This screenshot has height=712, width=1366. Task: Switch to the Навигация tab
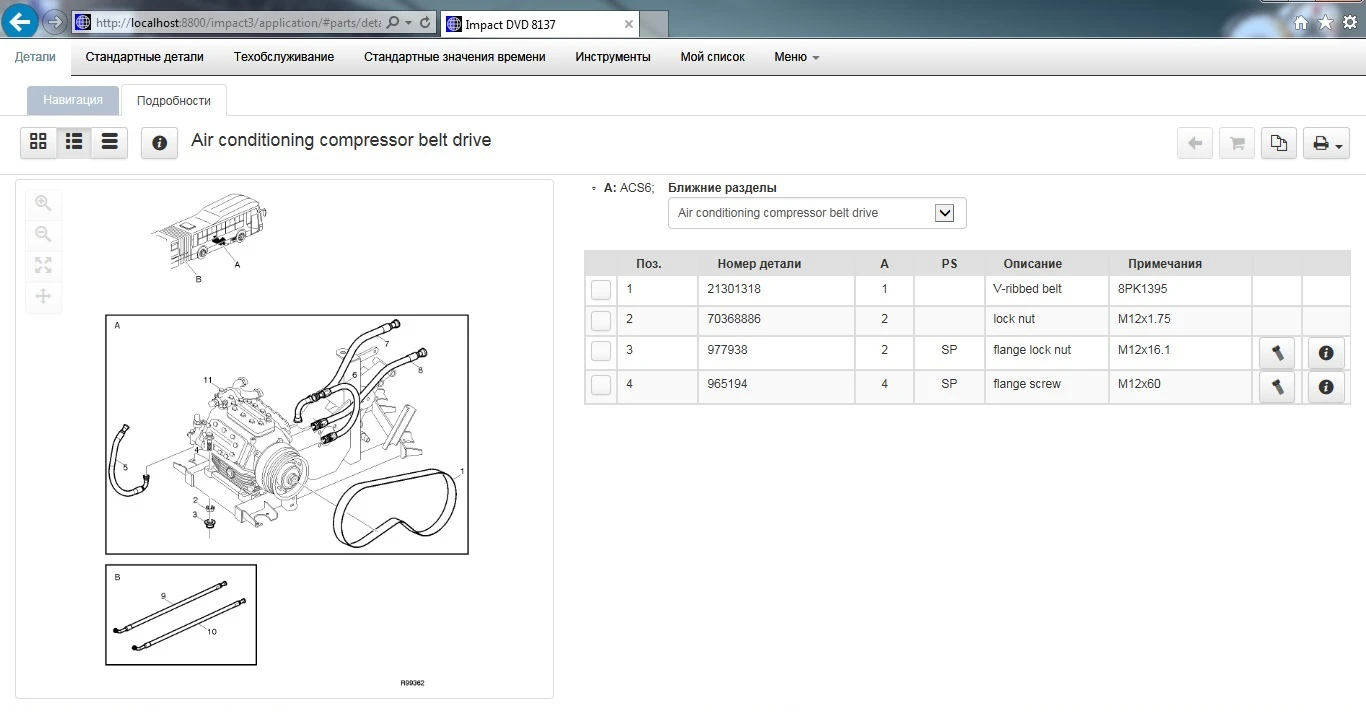tap(73, 100)
